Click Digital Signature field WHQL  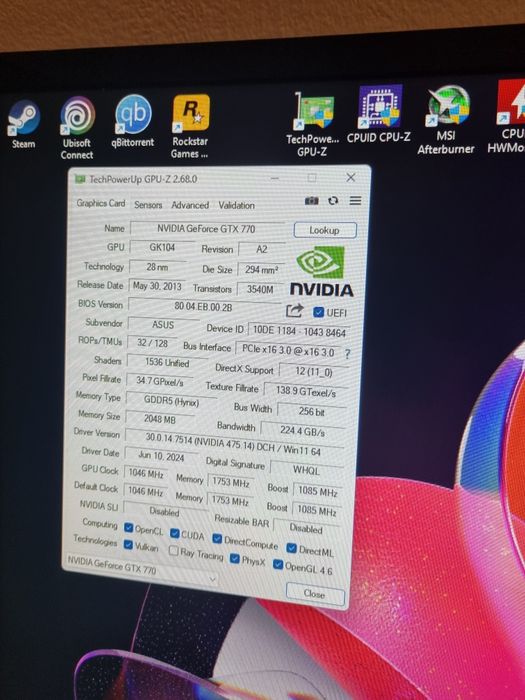[x=306, y=470]
